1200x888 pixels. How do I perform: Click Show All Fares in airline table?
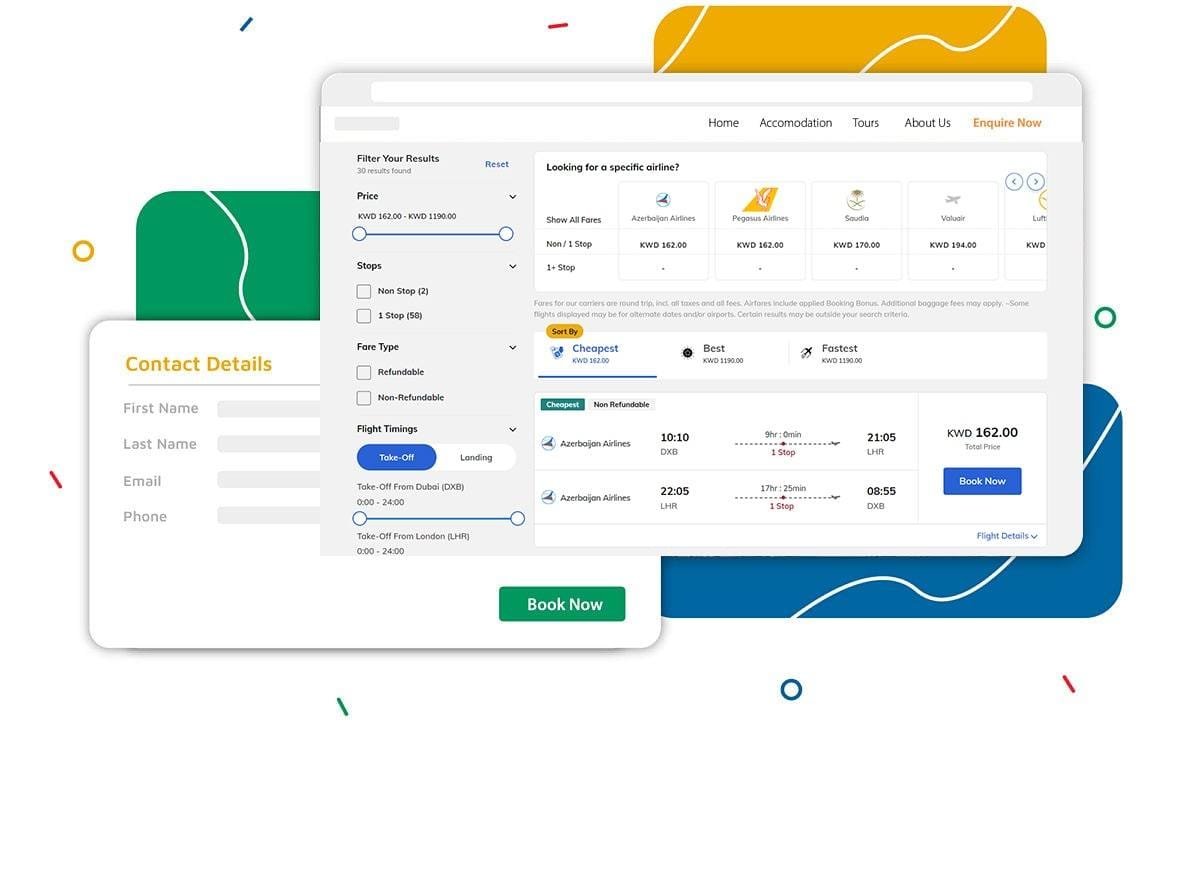pos(574,220)
